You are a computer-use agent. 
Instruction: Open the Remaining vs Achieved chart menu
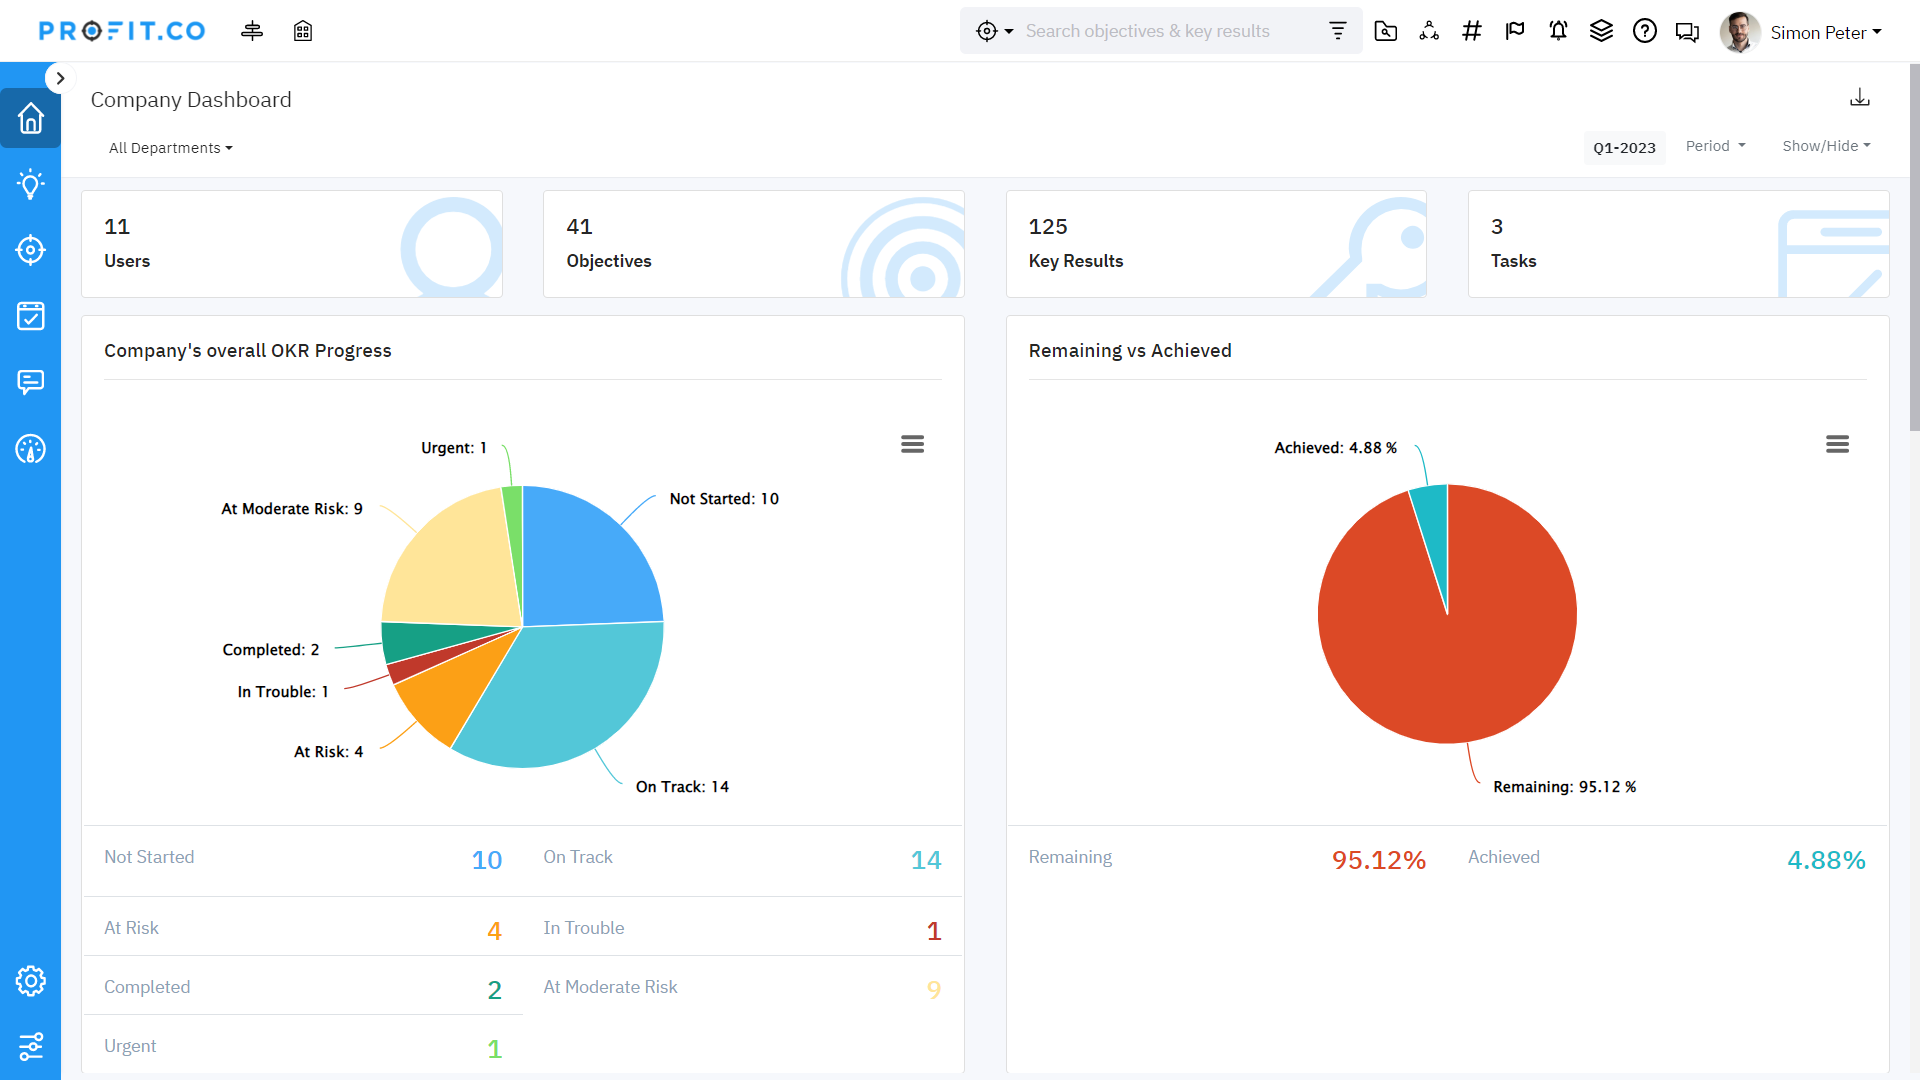1838,443
